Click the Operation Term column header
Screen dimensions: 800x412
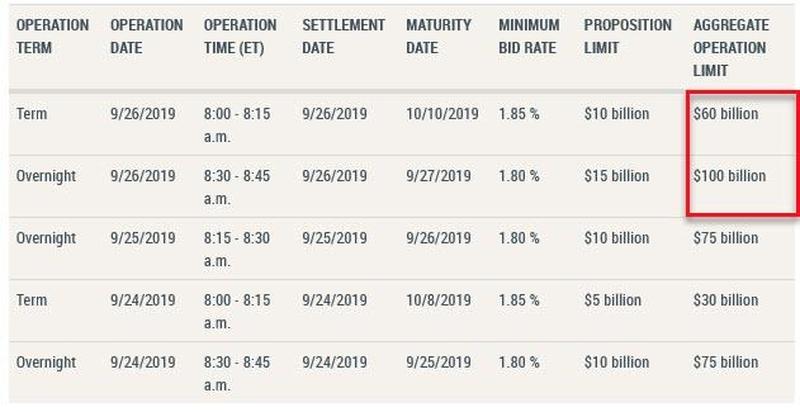pos(53,36)
